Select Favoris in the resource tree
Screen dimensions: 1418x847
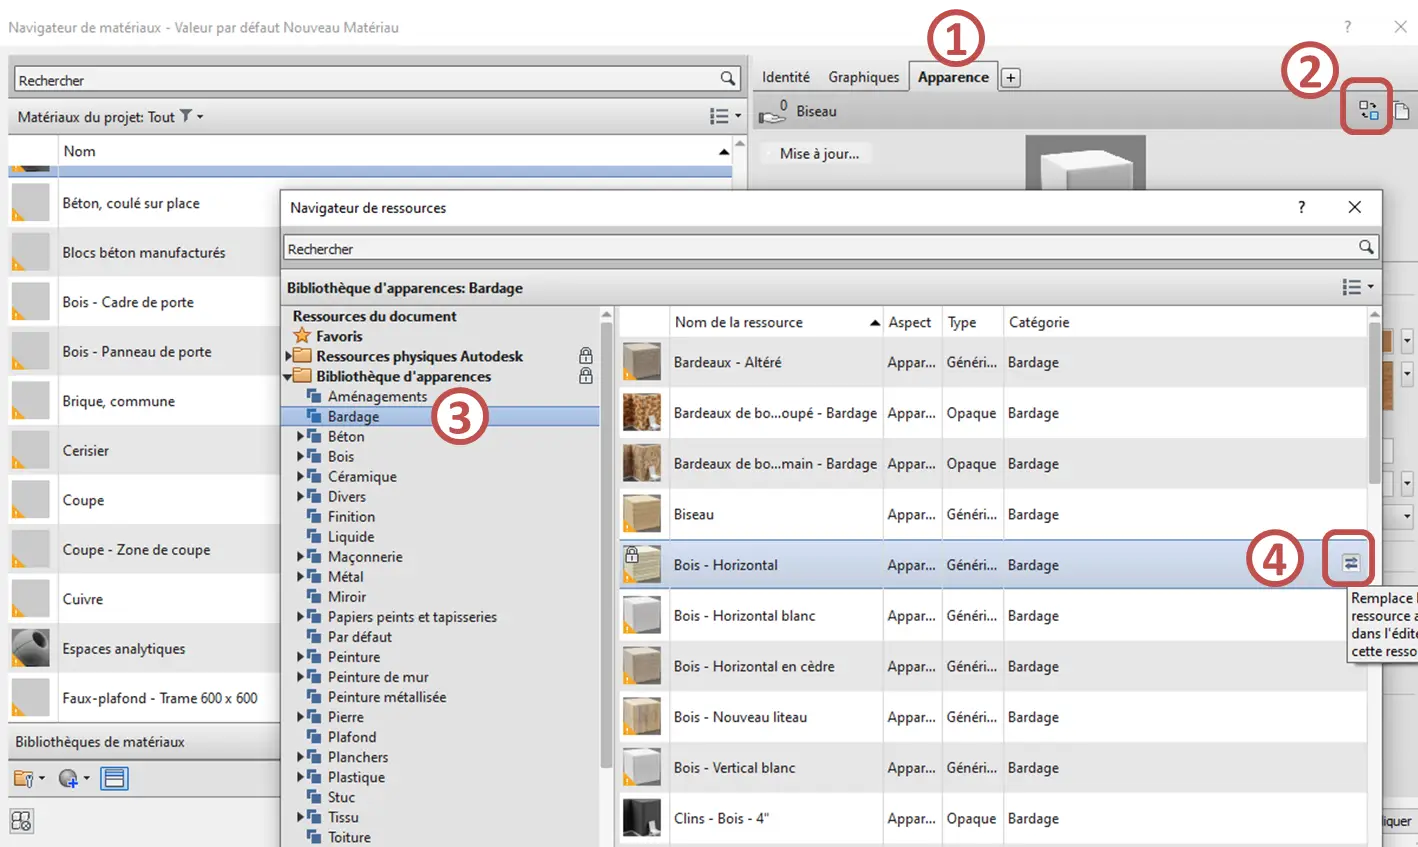339,336
